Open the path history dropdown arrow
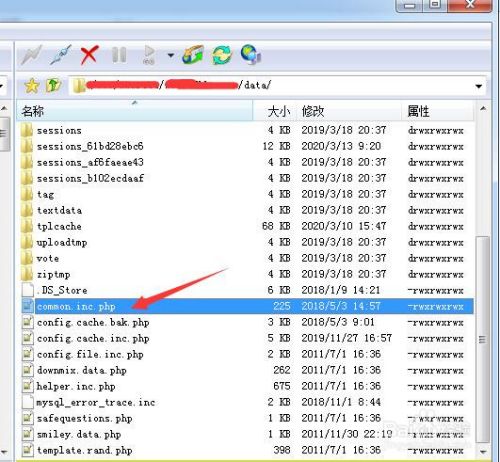This screenshot has height=462, width=500. pyautogui.click(x=479, y=86)
